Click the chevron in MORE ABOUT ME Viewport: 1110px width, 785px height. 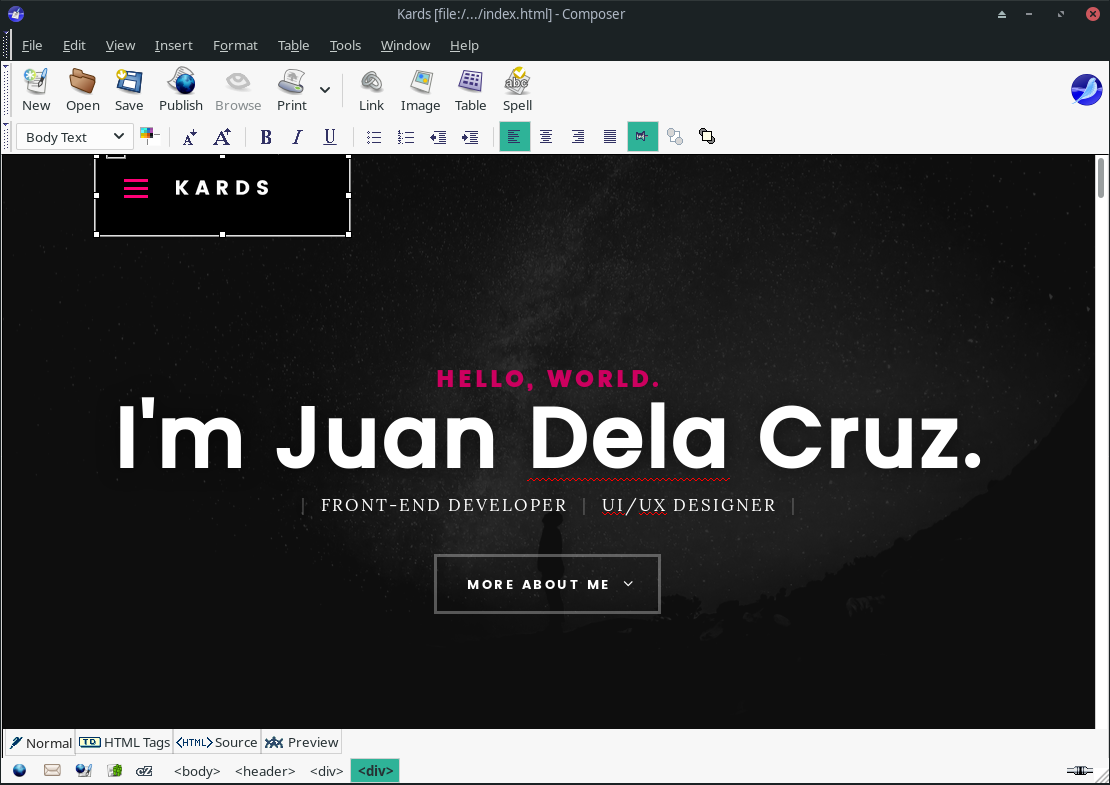point(628,584)
